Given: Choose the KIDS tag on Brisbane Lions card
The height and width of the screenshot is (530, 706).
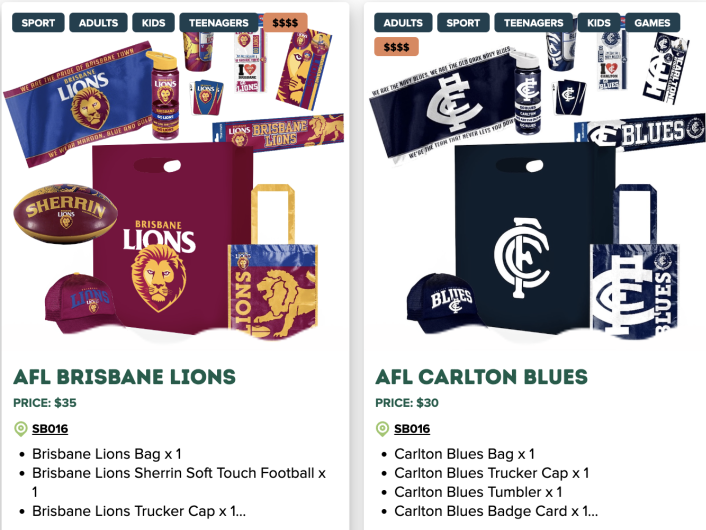Looking at the screenshot, I should coord(154,23).
